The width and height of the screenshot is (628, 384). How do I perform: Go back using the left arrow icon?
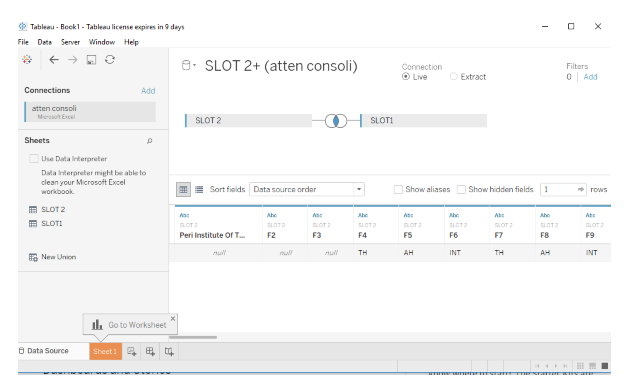(54, 60)
